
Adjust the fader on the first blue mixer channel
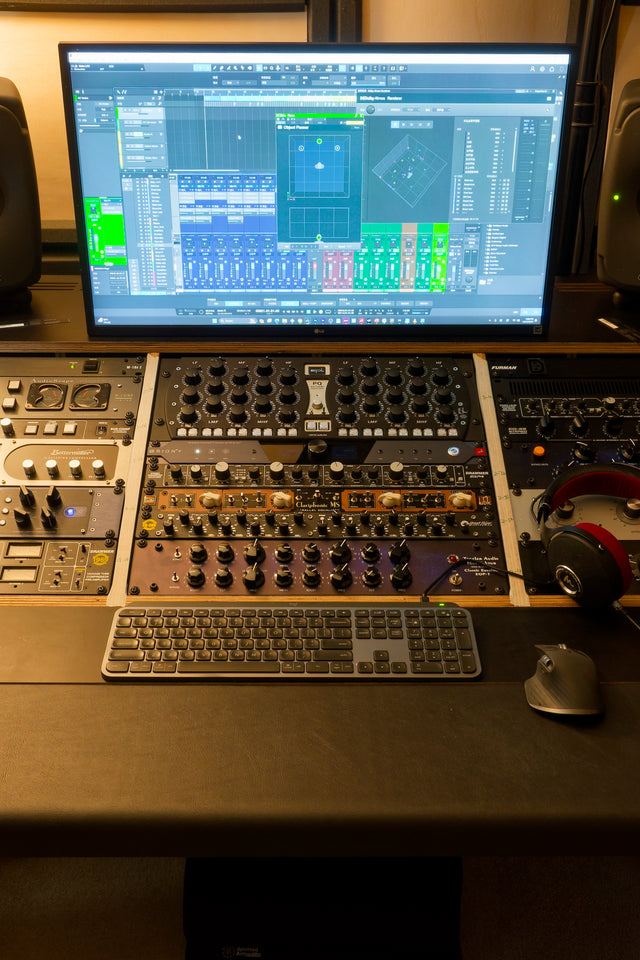point(189,269)
